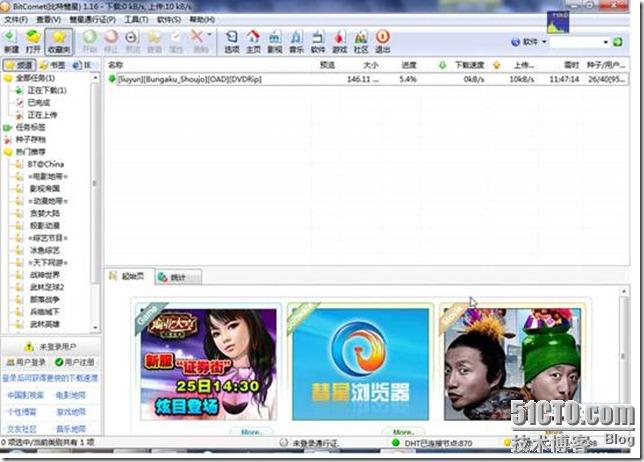Open the 帮助(H) menu
Image resolution: width=644 pixels, height=462 pixels.
pos(202,20)
